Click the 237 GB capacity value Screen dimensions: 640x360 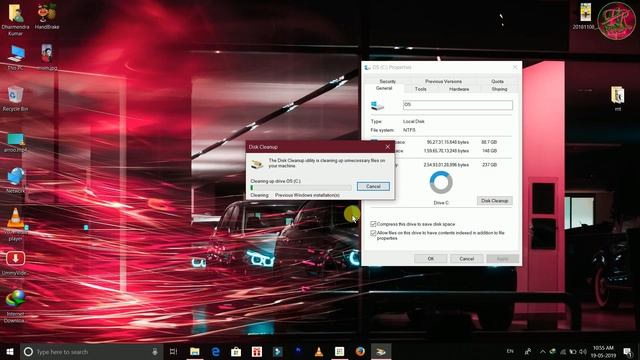[x=489, y=165]
